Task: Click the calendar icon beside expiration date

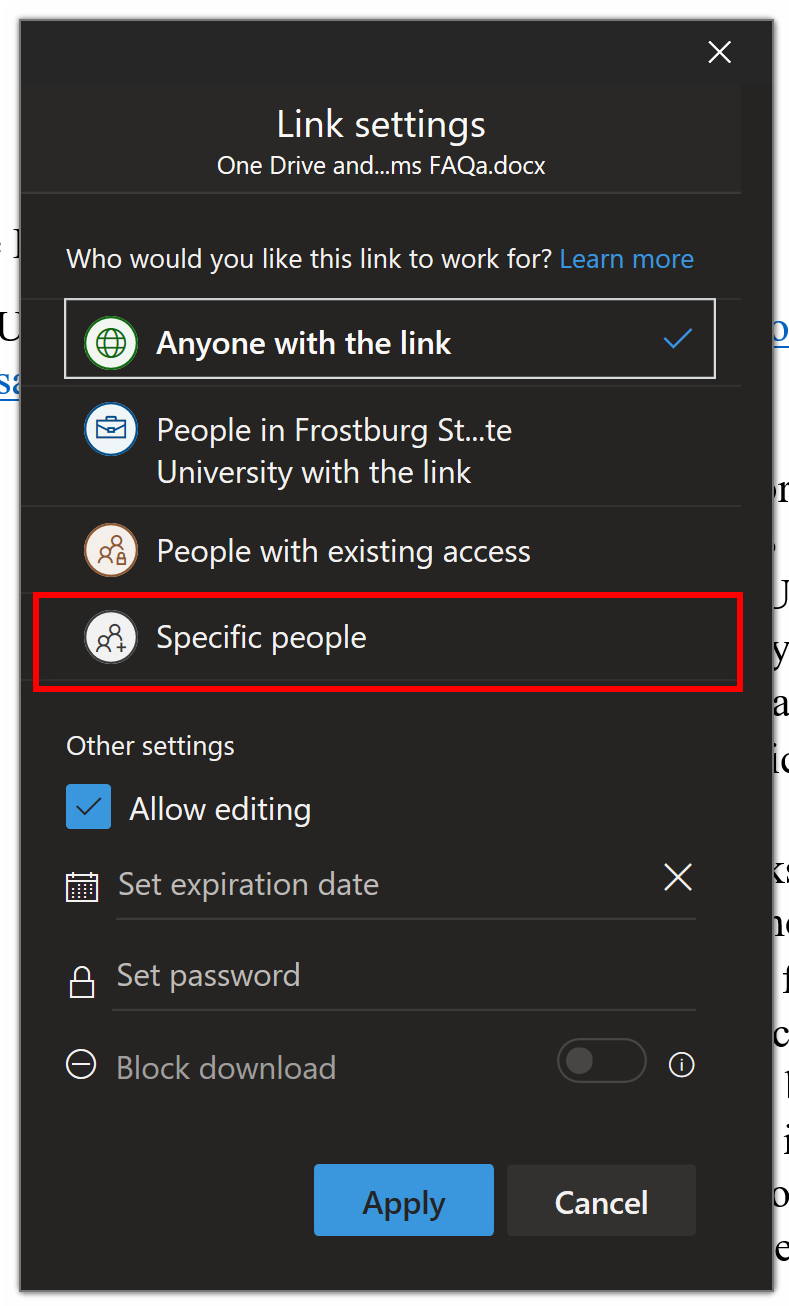Action: pyautogui.click(x=82, y=887)
